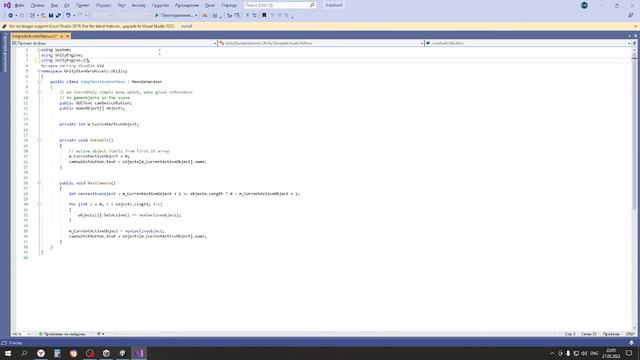640x360 pixels.
Task: Open the Windows Start menu
Action: 8,353
